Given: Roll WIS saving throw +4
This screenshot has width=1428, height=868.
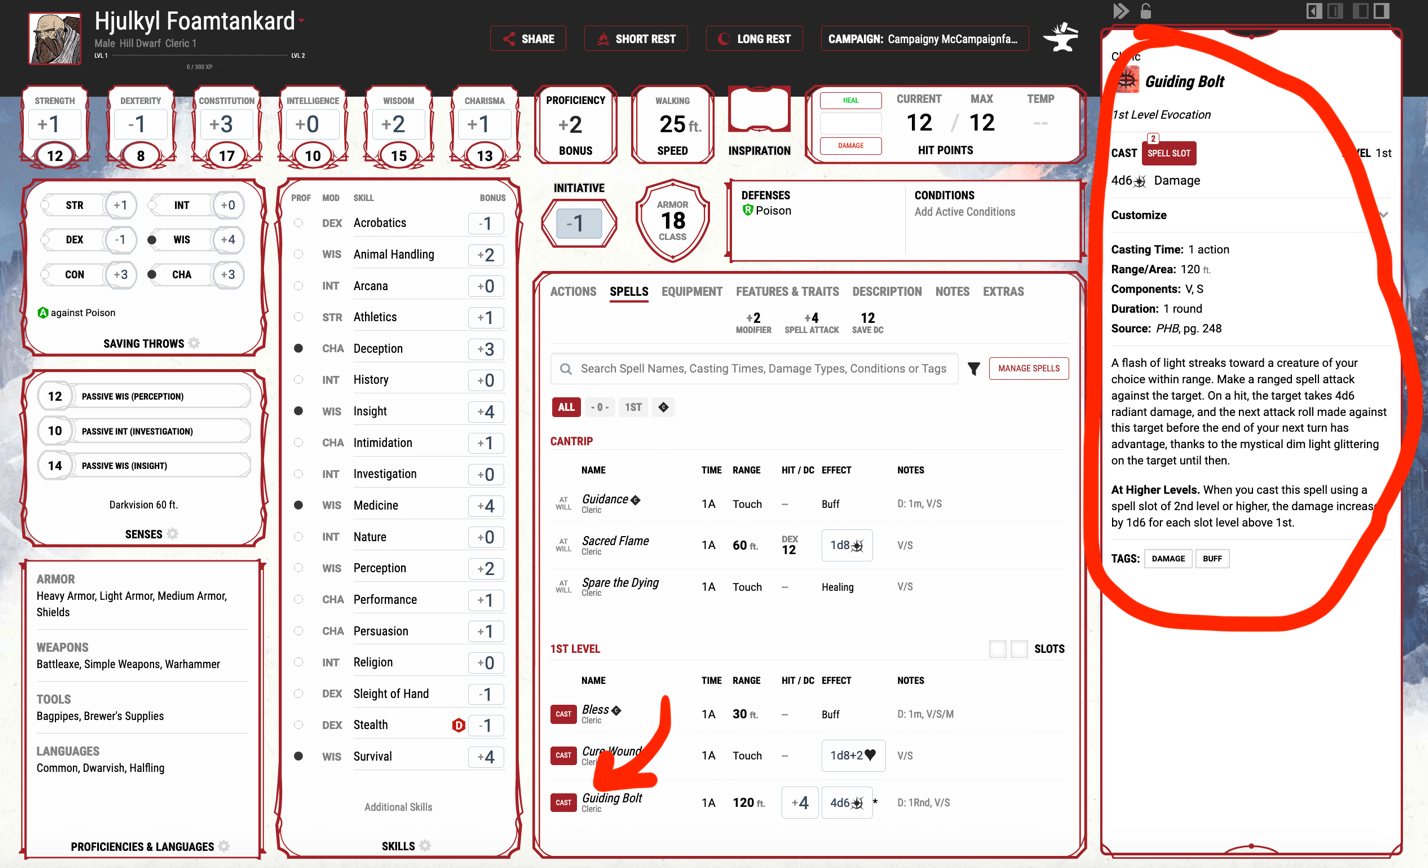Looking at the screenshot, I should coord(228,240).
